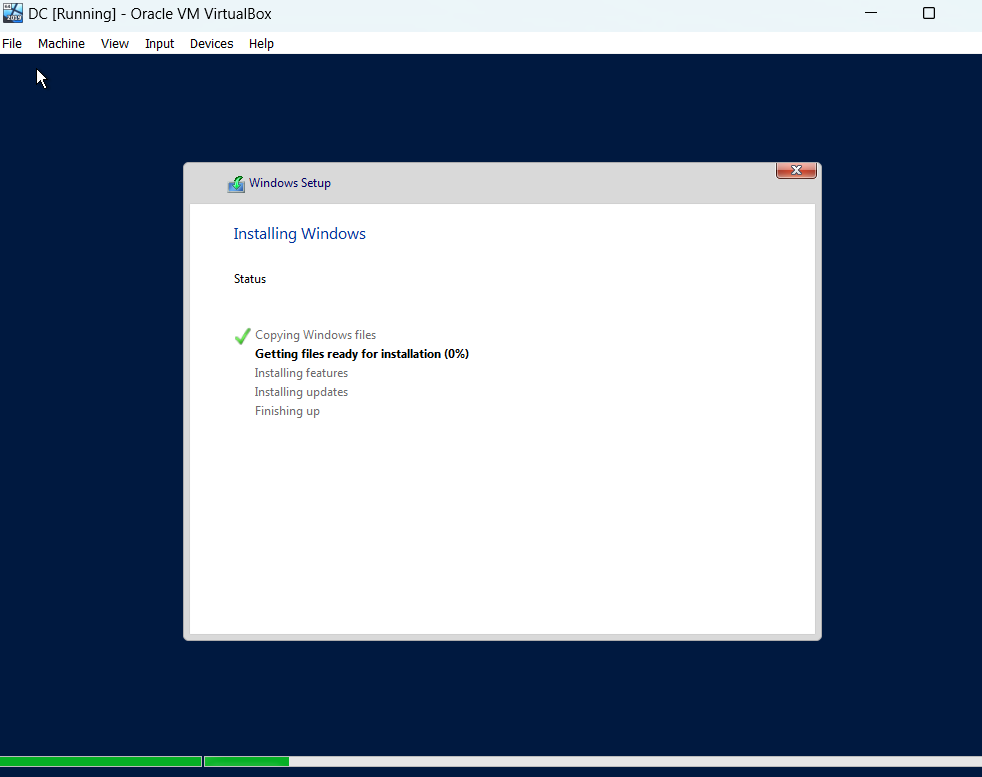Open the Input menu
This screenshot has width=982, height=777.
tap(159, 44)
